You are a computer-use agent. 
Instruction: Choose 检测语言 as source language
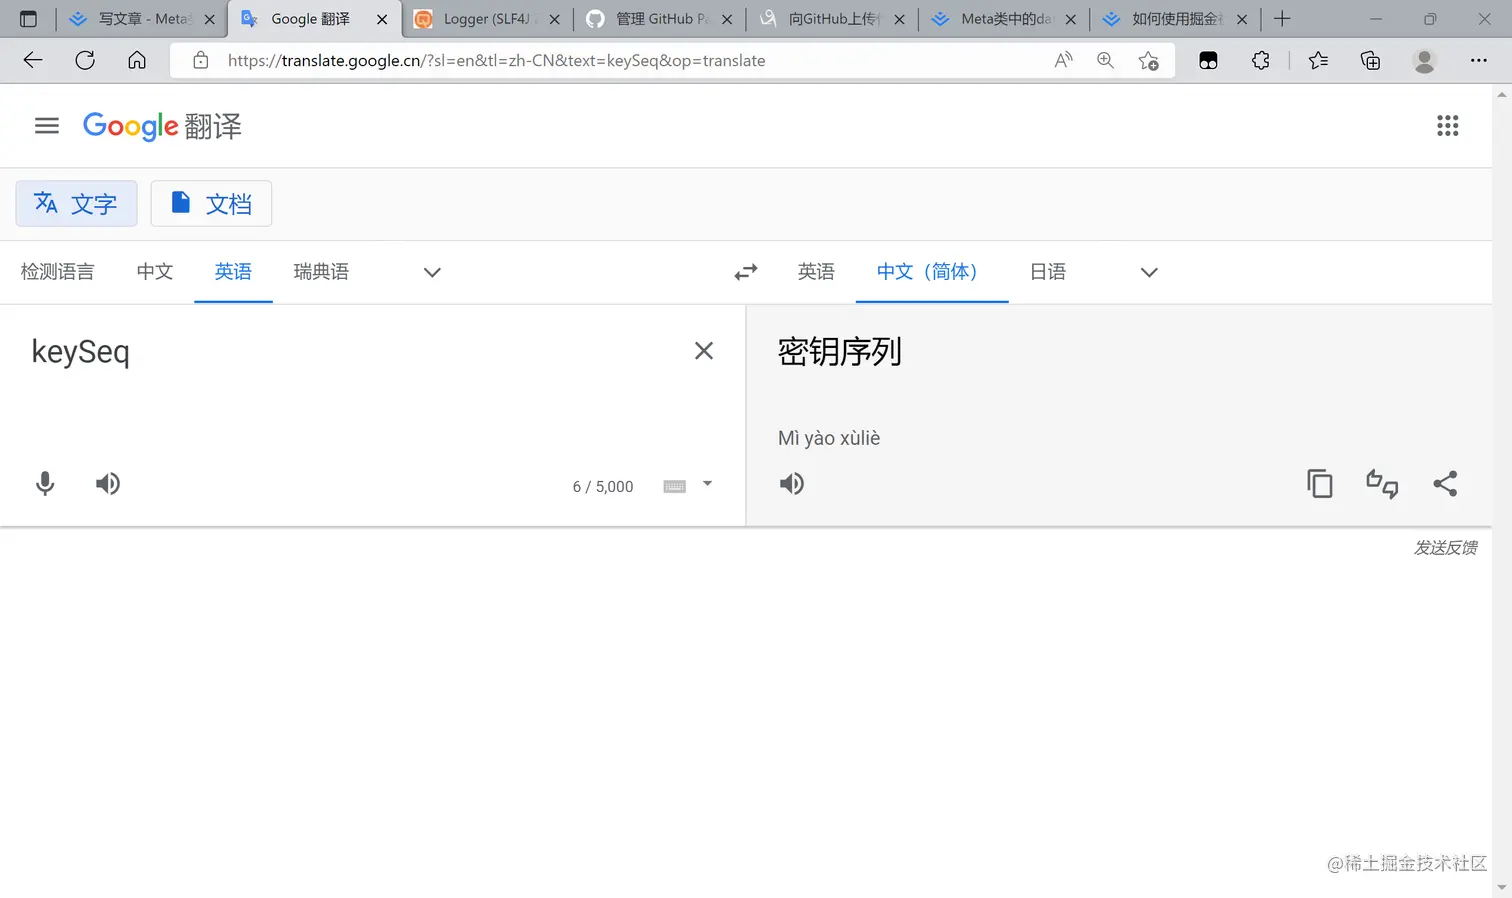pyautogui.click(x=57, y=272)
